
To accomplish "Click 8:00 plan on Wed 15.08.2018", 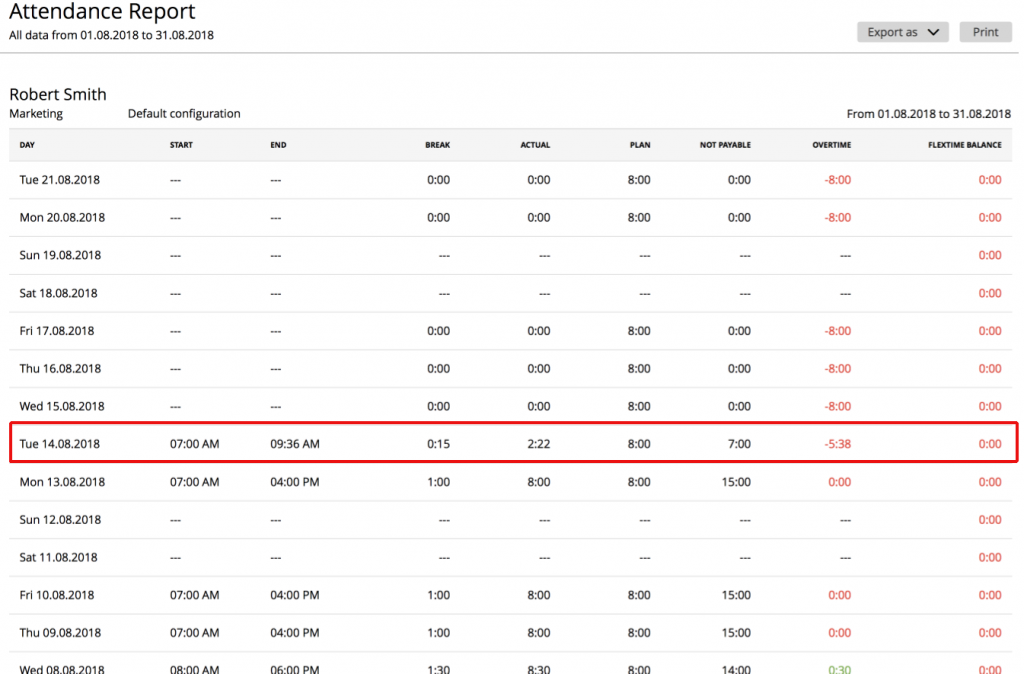I will (639, 406).
